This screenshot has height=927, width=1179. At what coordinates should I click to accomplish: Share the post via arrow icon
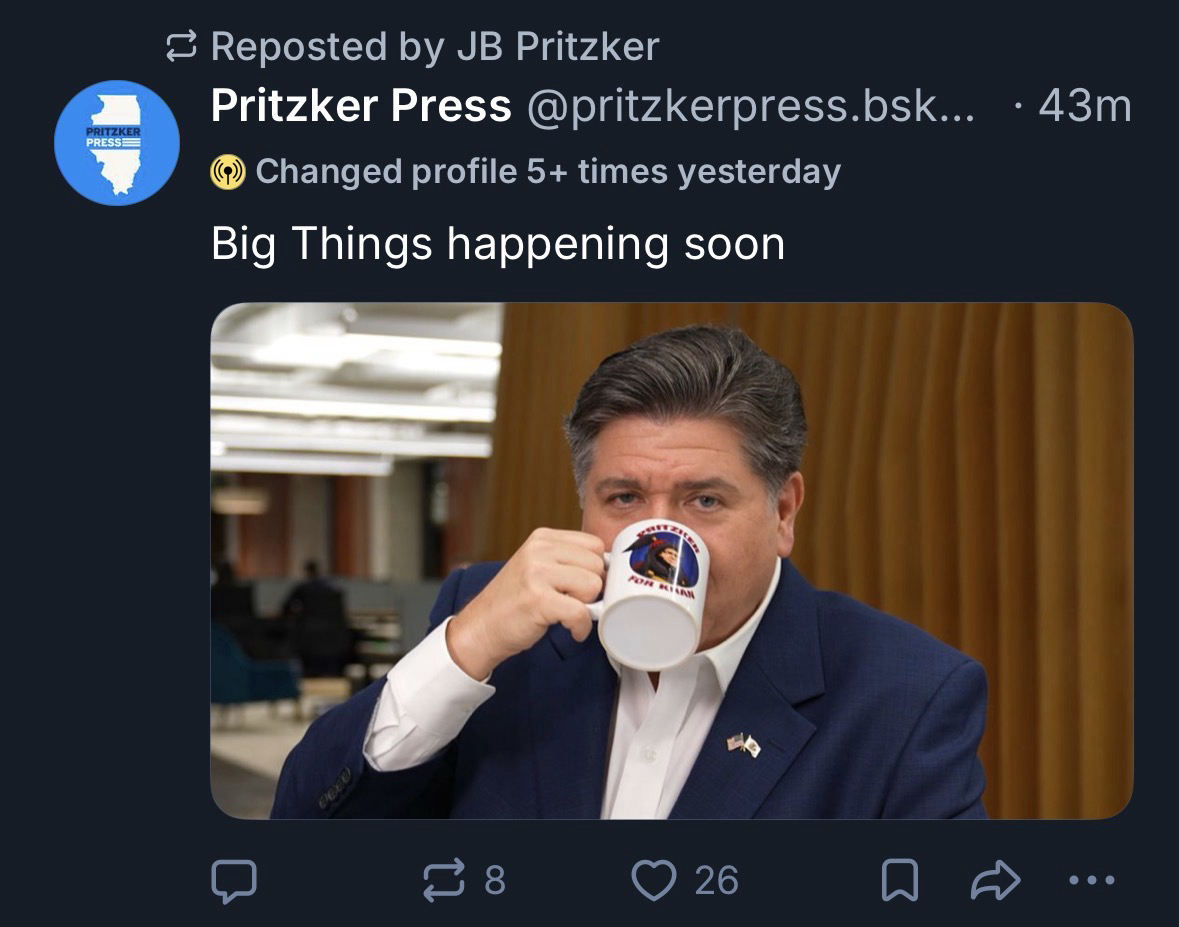point(995,880)
